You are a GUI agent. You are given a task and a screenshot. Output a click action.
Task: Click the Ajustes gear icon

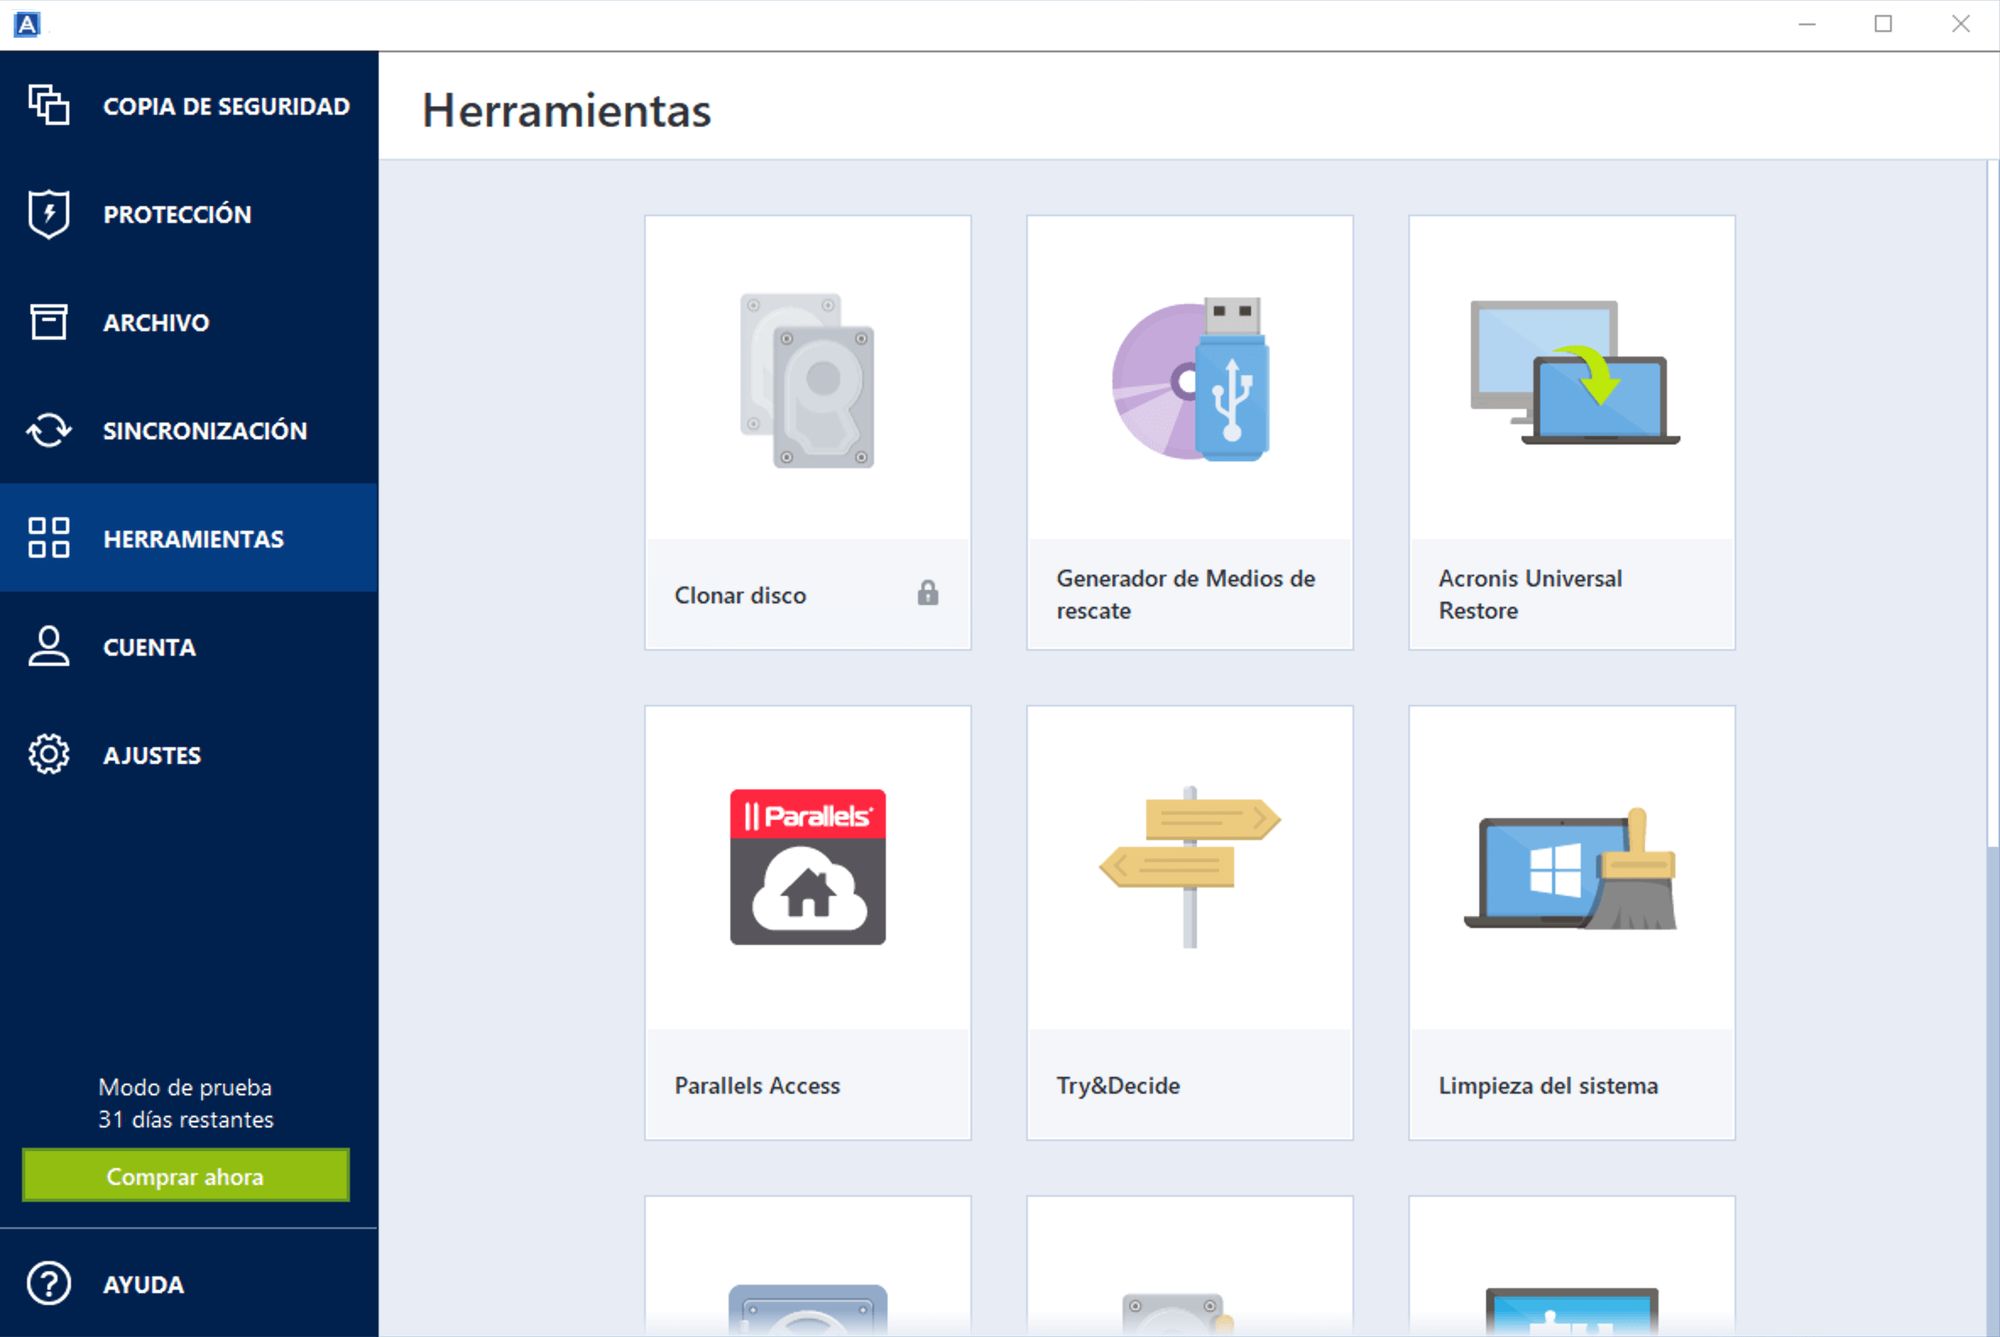48,755
